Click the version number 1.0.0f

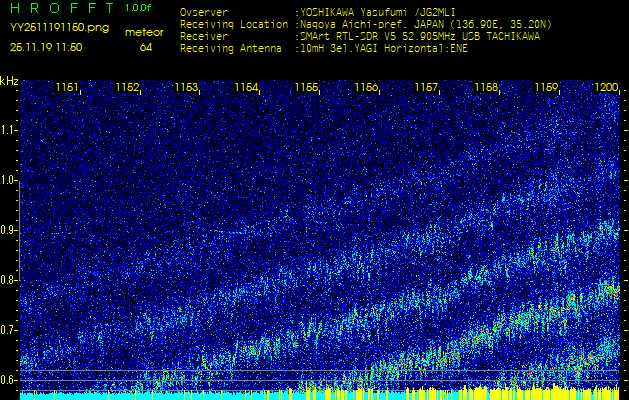138,8
